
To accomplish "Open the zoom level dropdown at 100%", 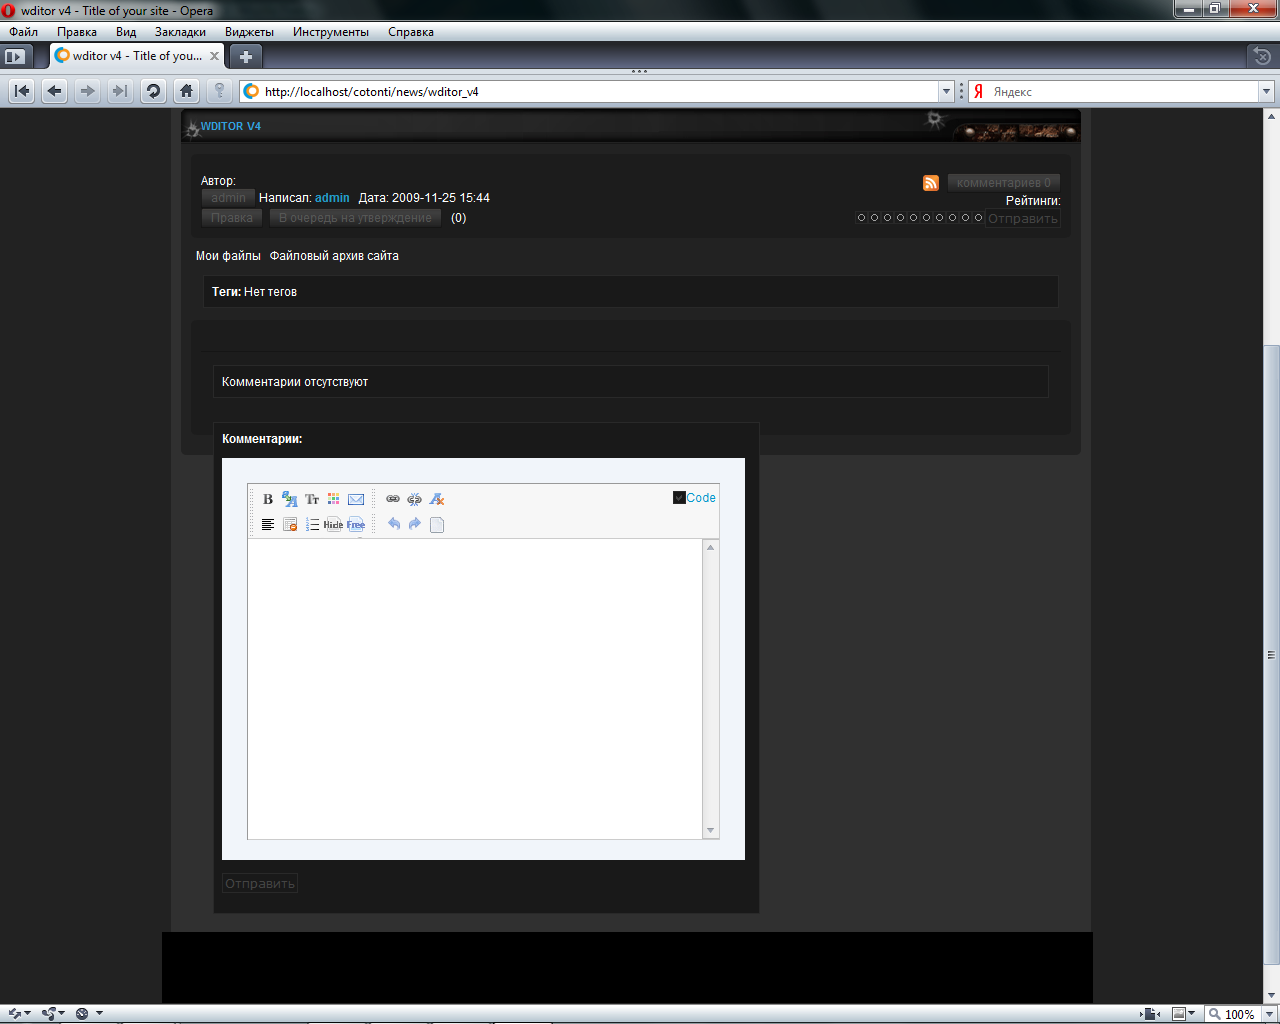I will point(1269,1014).
